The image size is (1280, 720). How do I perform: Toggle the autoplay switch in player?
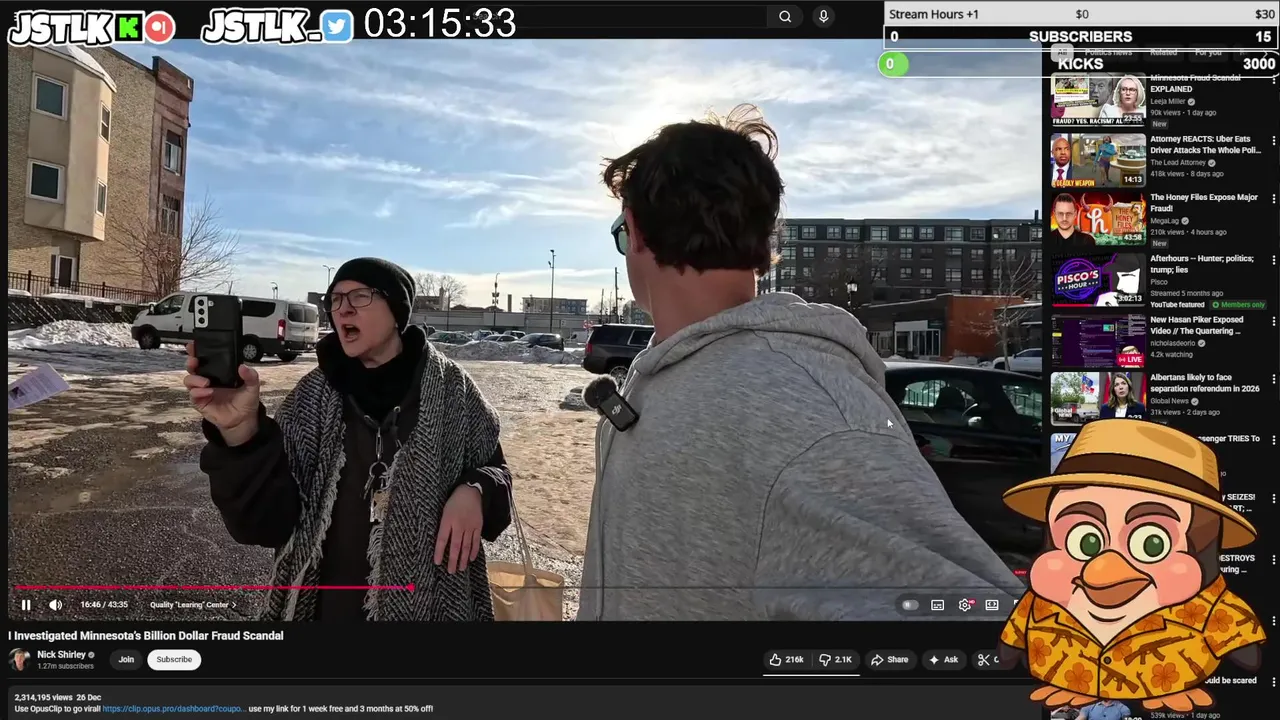909,605
